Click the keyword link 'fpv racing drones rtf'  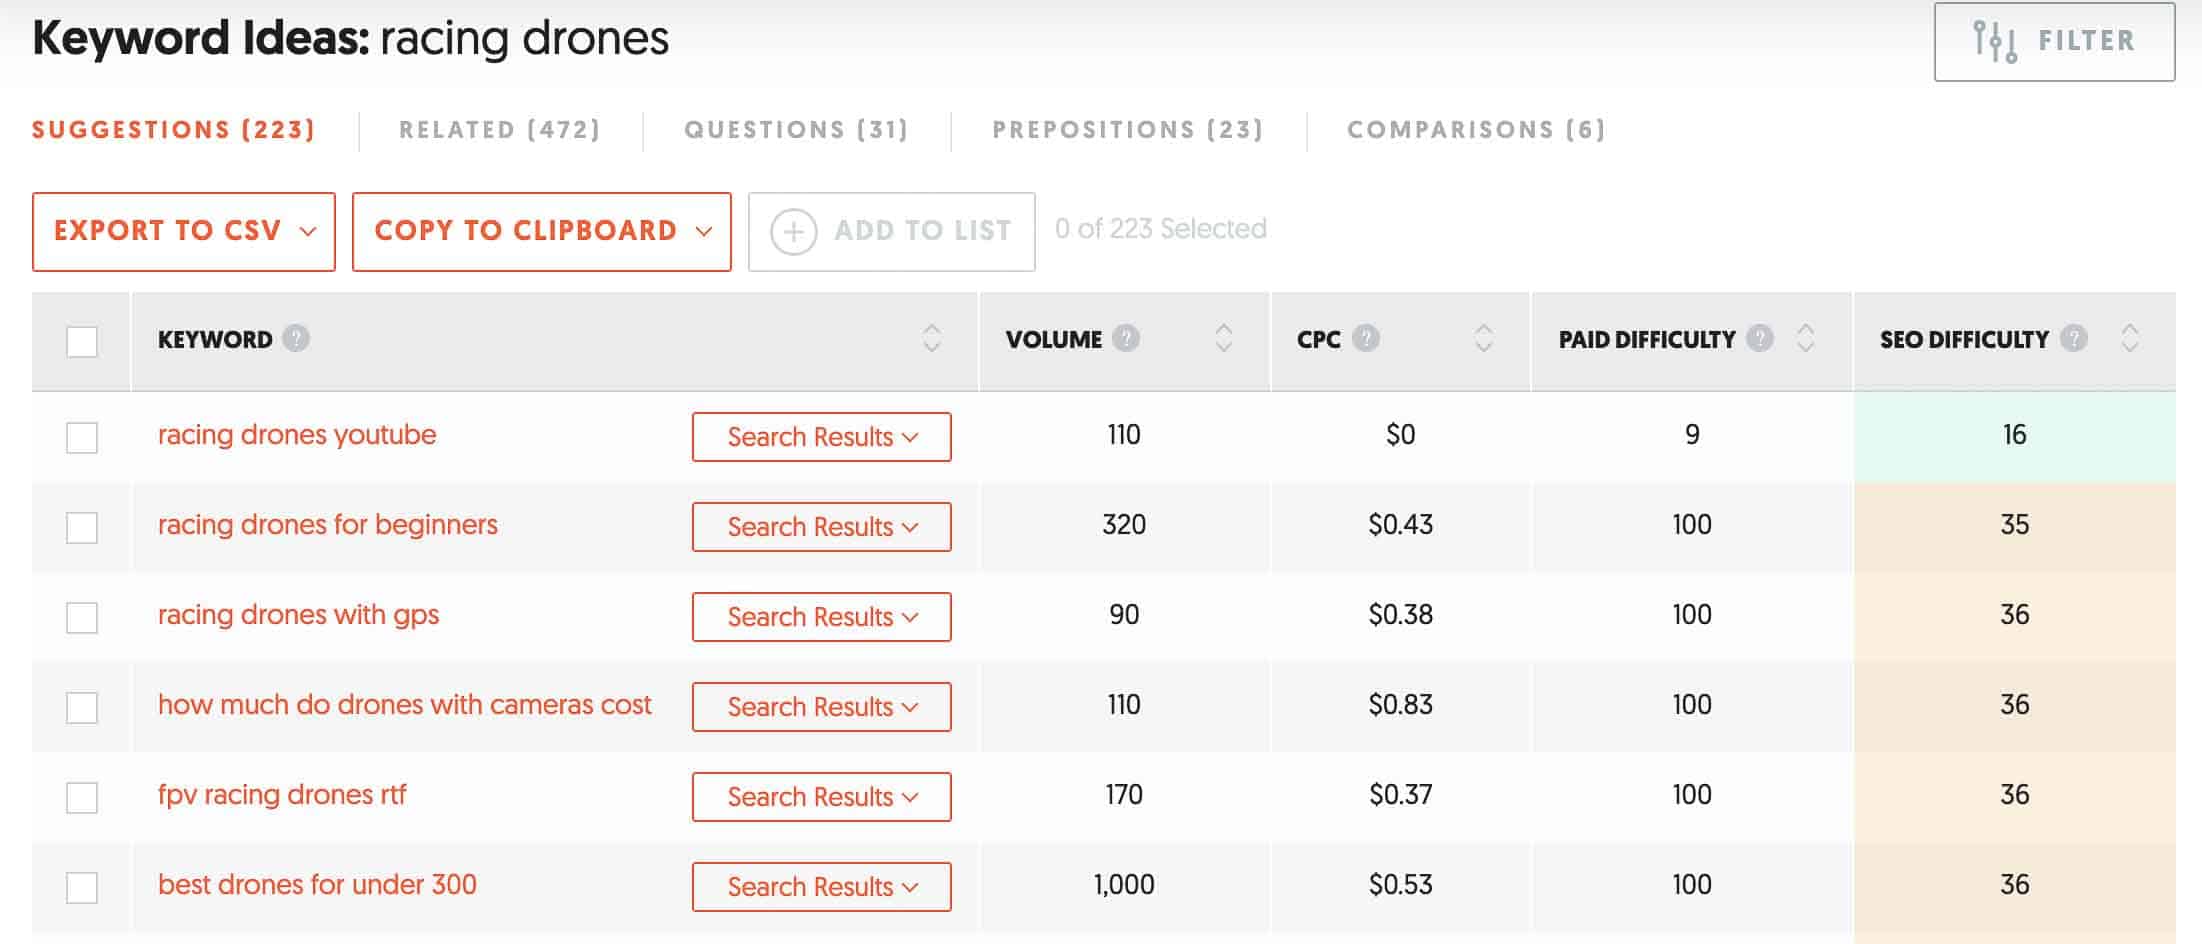(x=283, y=795)
